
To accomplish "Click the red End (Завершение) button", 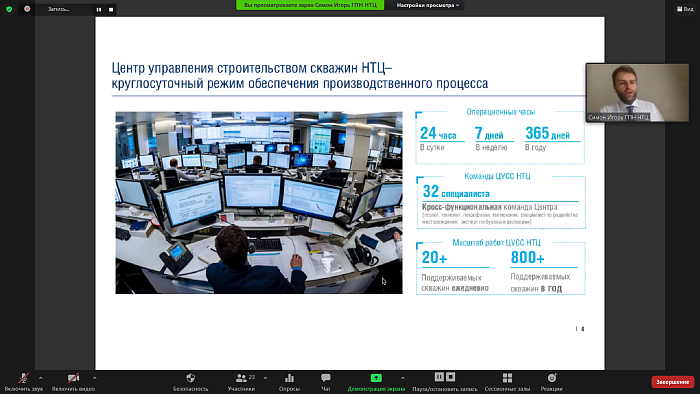I will pos(672,382).
